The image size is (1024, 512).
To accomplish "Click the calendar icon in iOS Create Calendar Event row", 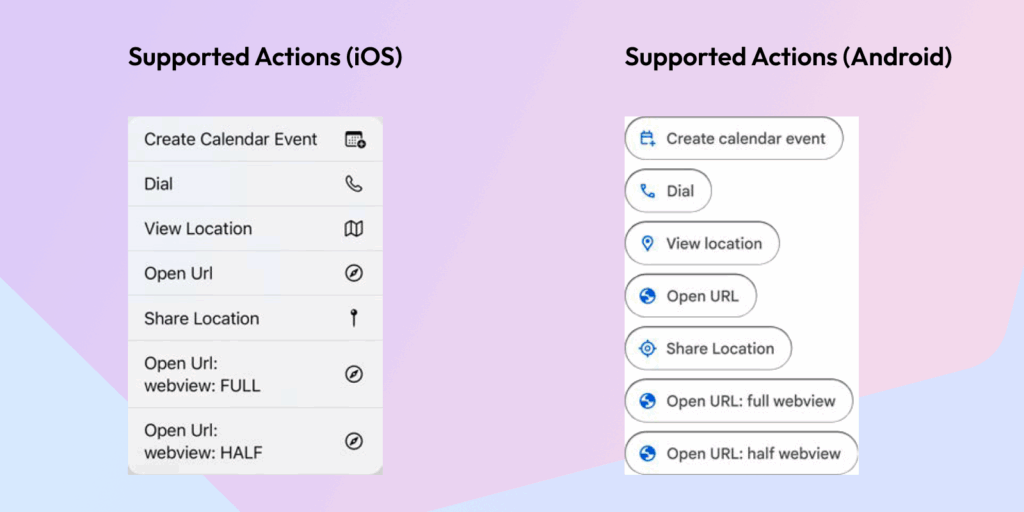I will (354, 140).
